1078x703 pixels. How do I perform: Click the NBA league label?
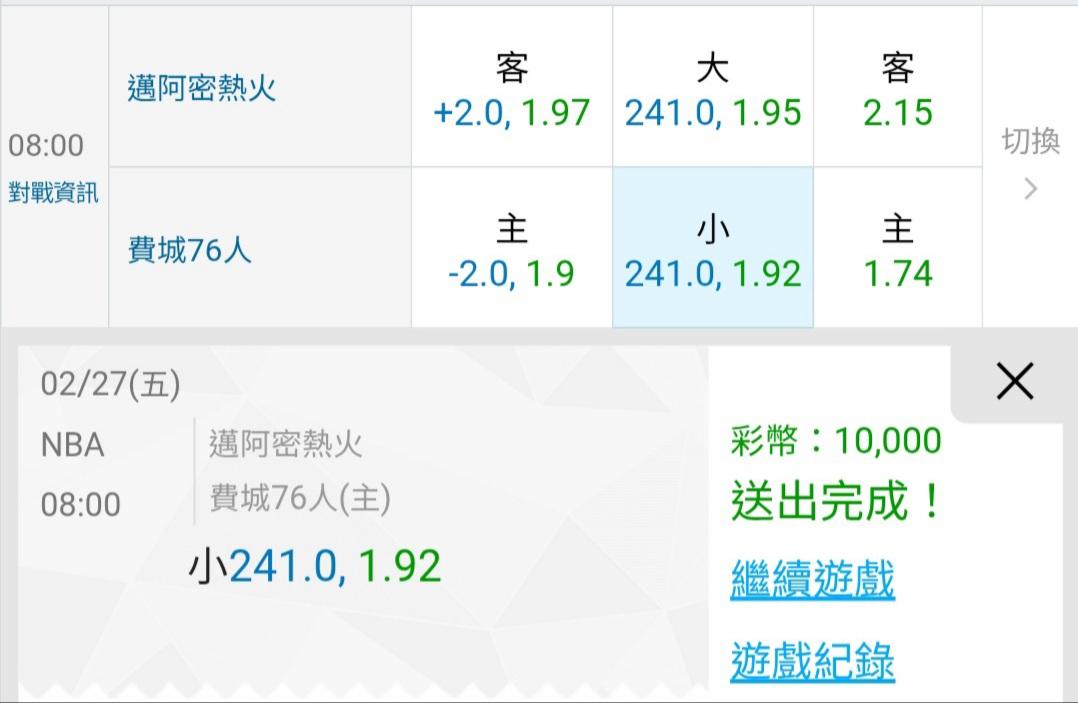click(72, 445)
